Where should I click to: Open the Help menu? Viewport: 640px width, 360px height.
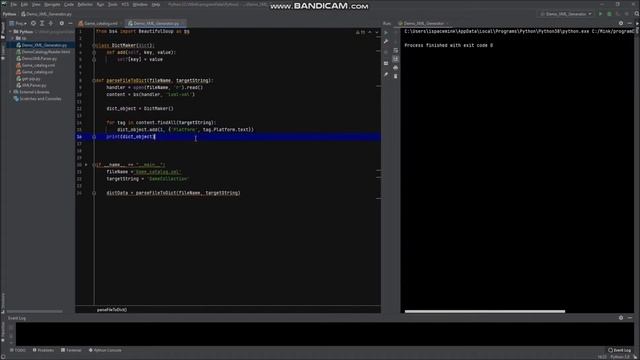pos(156,4)
